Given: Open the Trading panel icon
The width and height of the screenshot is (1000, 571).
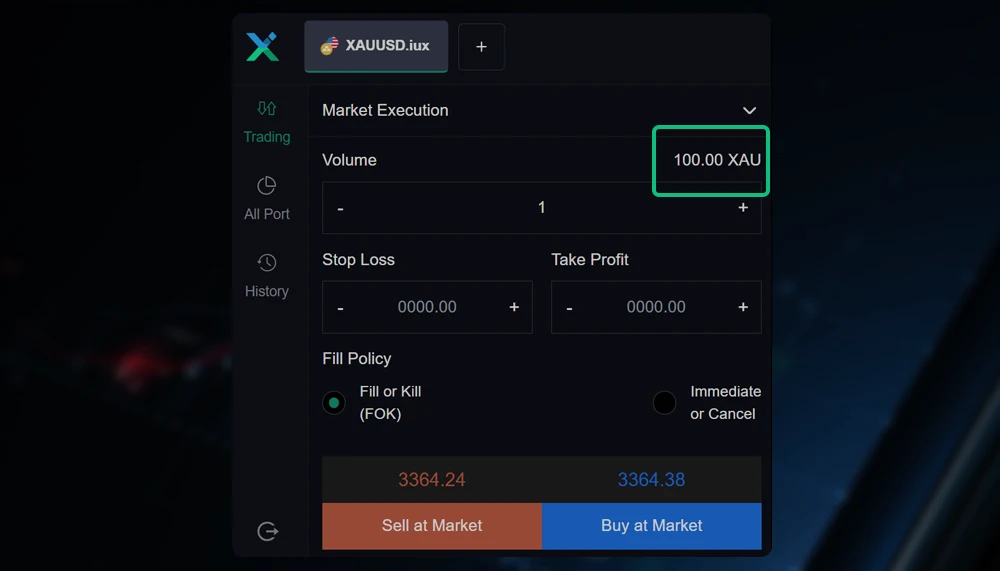Looking at the screenshot, I should 267,109.
